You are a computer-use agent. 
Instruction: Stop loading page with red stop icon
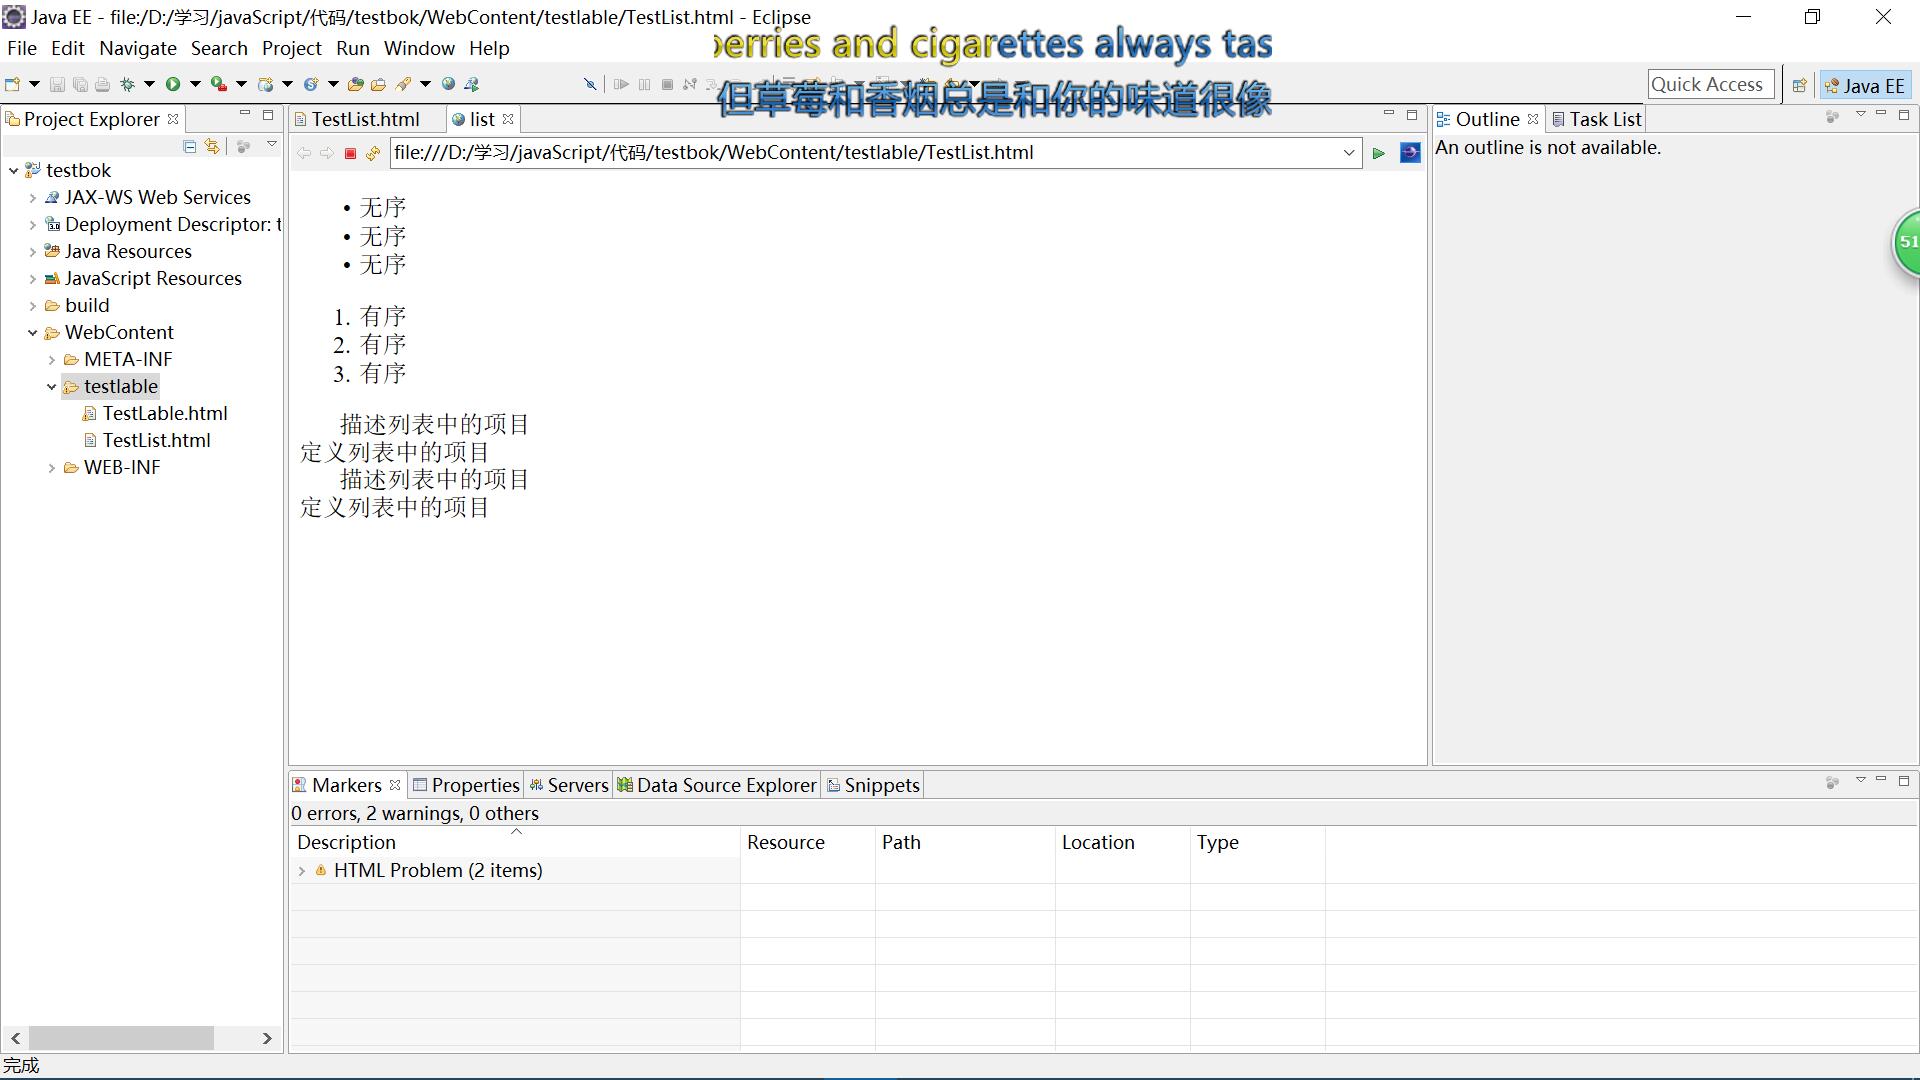350,153
